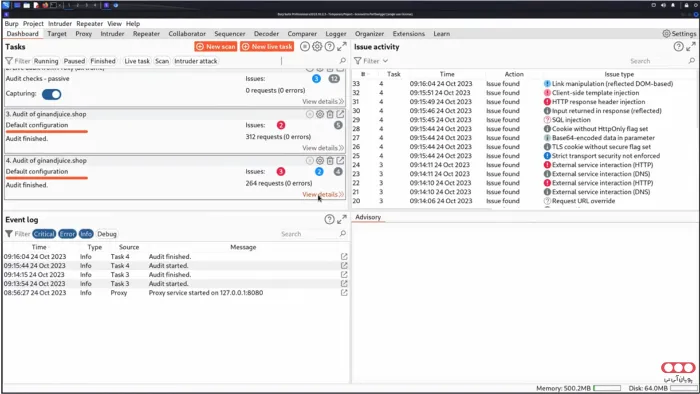Open Audit finished 09:16:04 event details icon

tap(344, 257)
